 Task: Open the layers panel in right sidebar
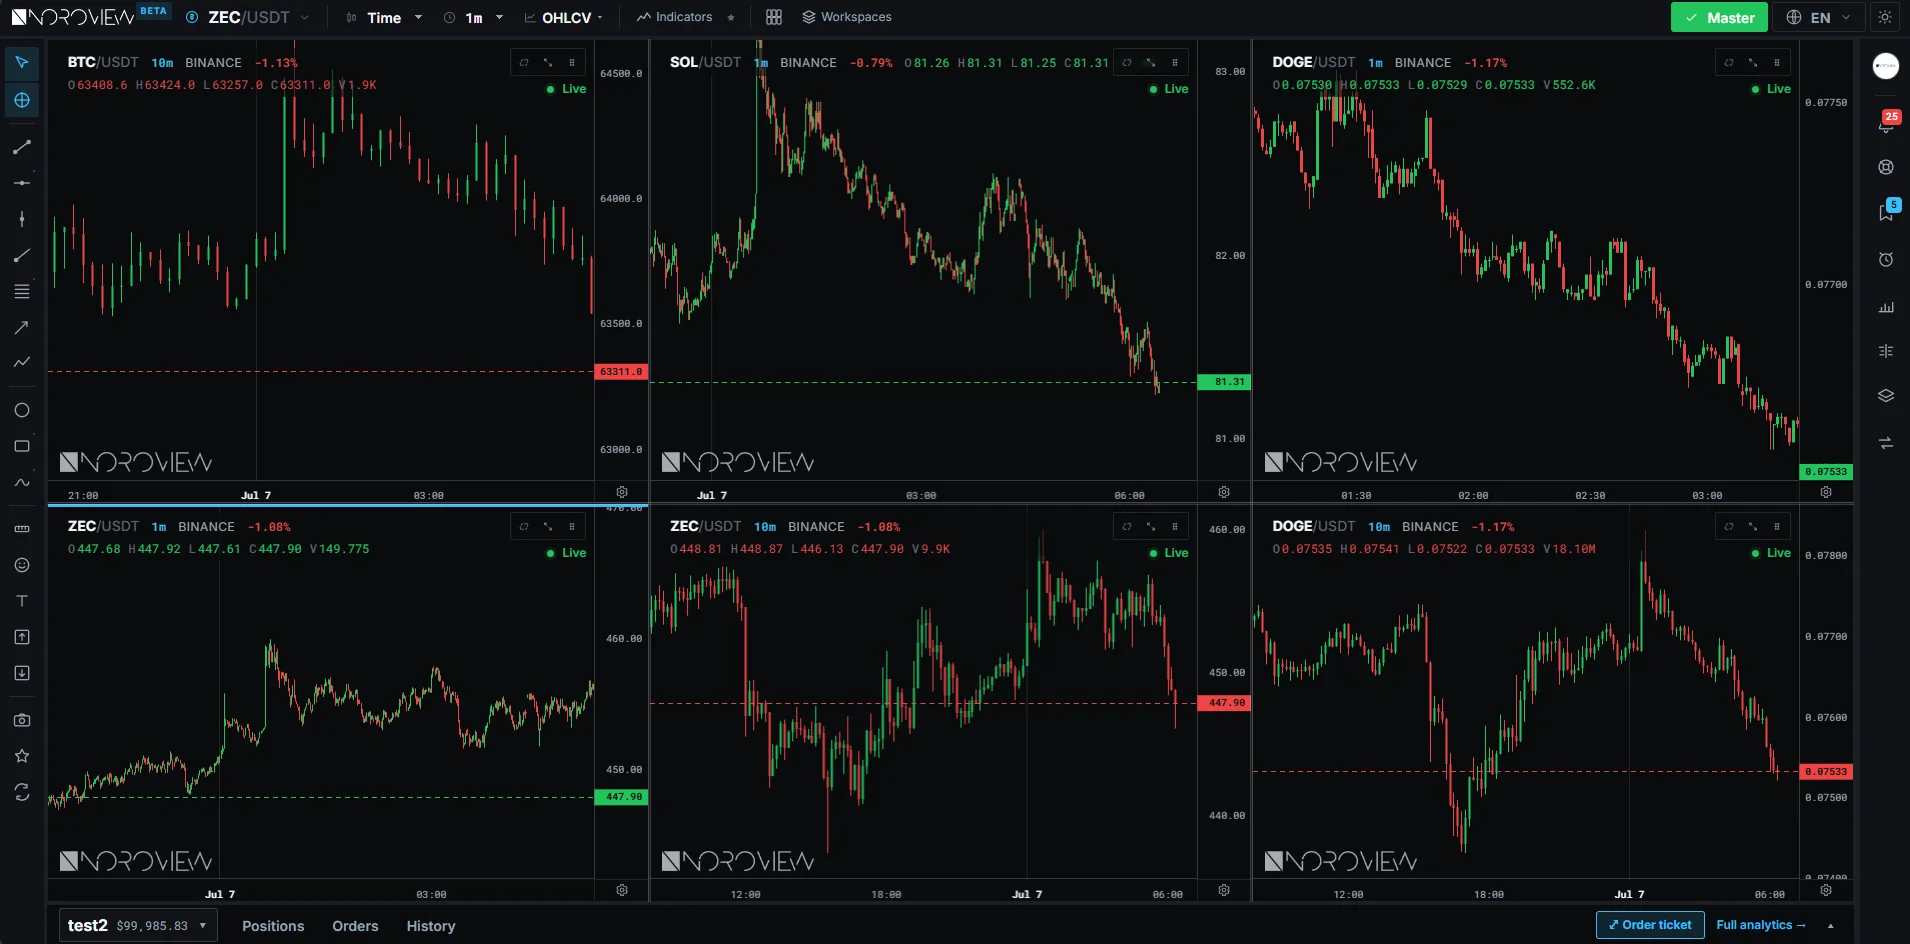point(1886,396)
